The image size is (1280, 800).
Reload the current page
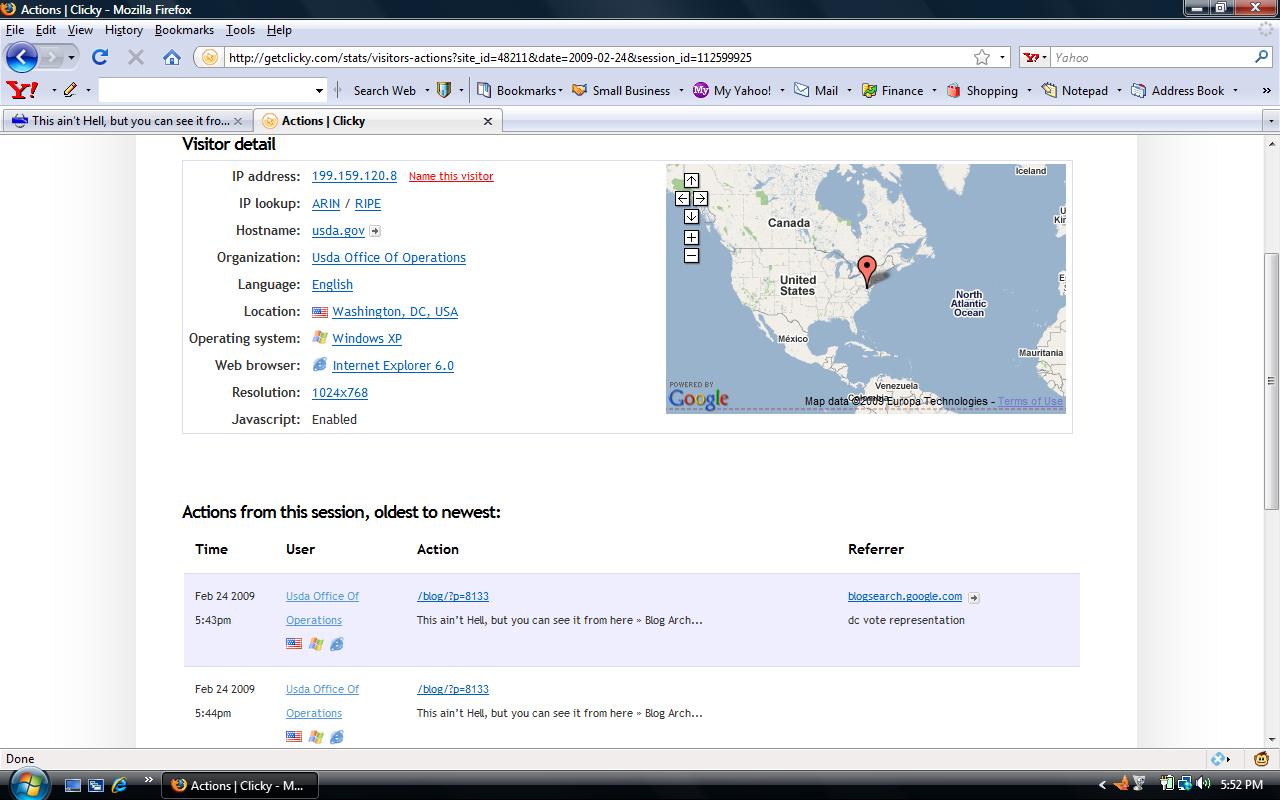(100, 57)
